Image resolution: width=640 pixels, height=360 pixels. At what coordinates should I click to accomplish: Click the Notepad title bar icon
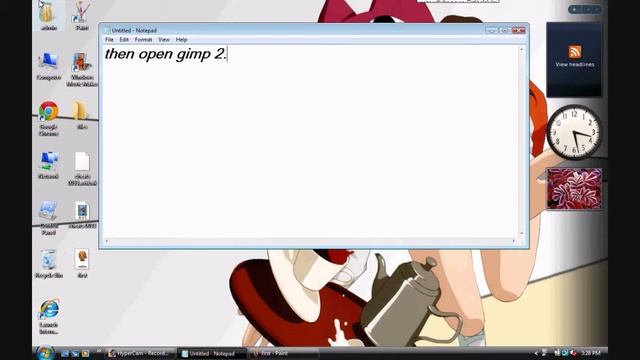coord(107,31)
